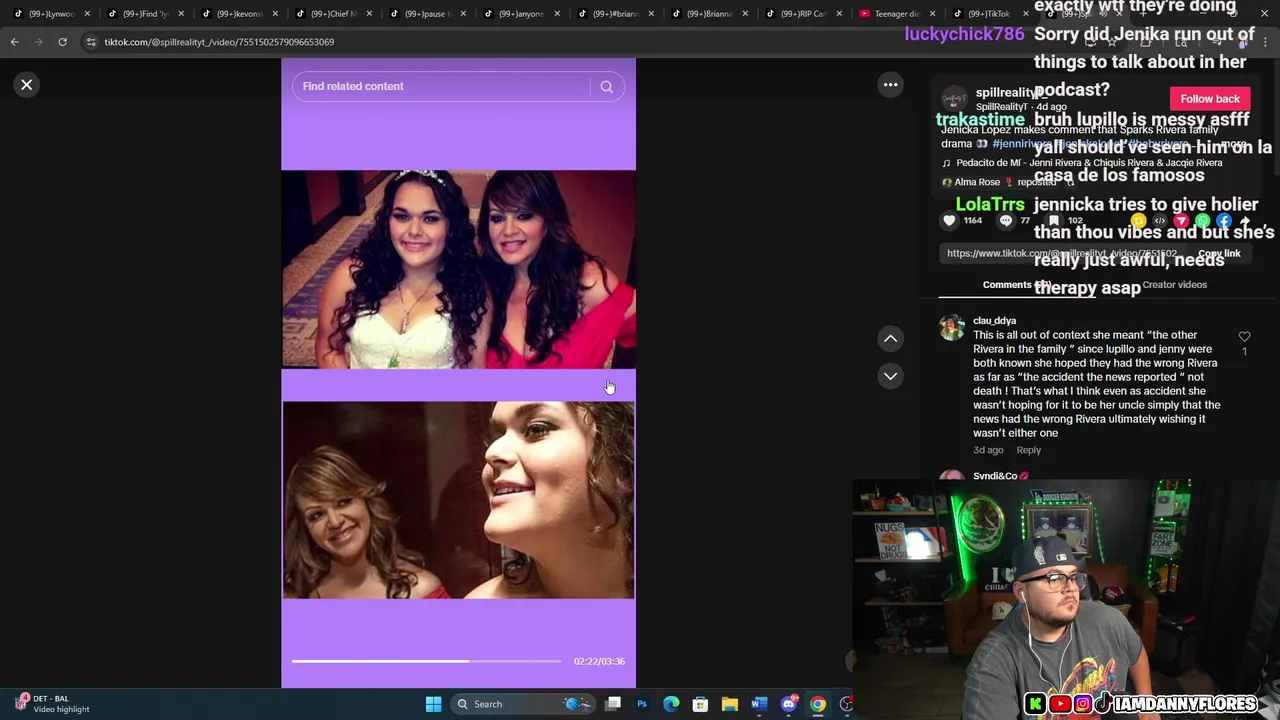This screenshot has width=1280, height=720.
Task: Switch to the Creator videos tab
Action: [1174, 285]
